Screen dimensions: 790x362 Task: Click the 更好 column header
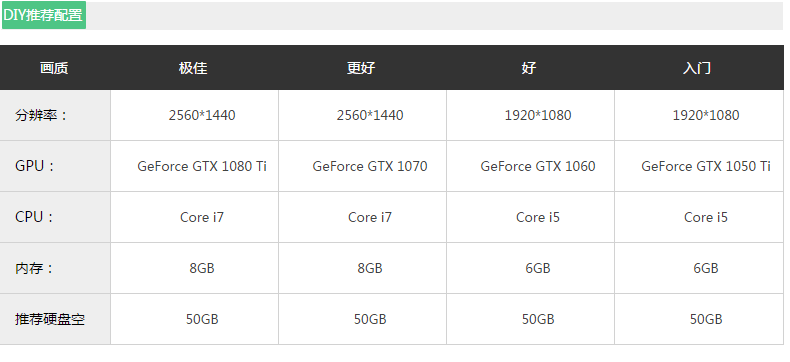click(361, 68)
